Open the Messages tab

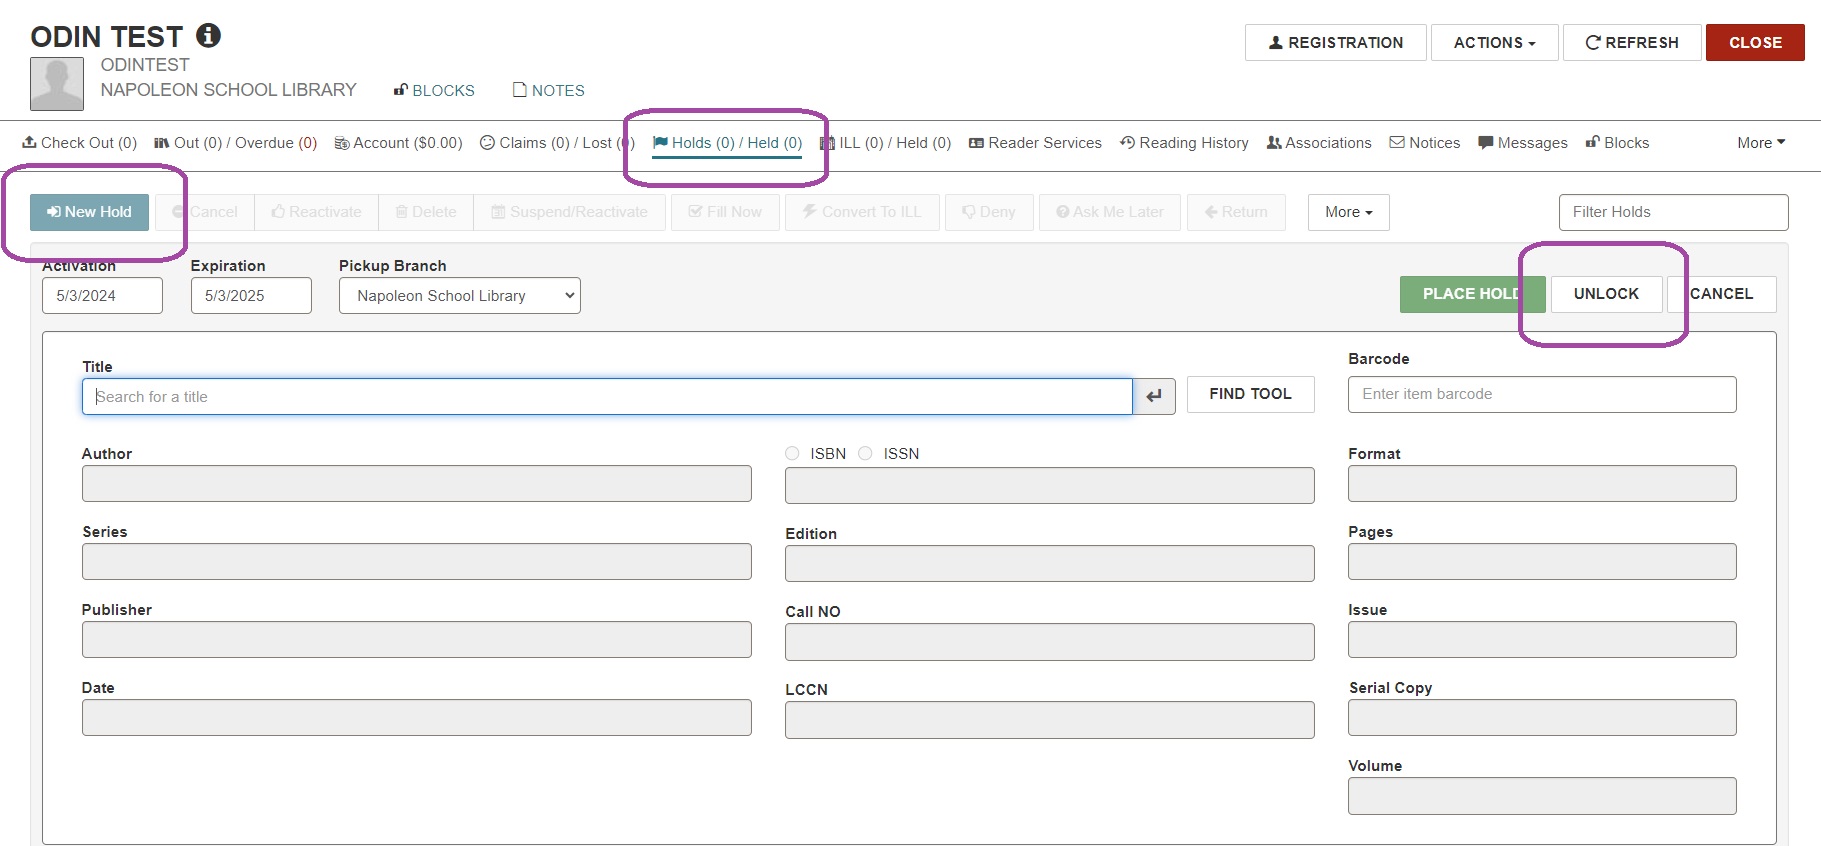click(1523, 143)
